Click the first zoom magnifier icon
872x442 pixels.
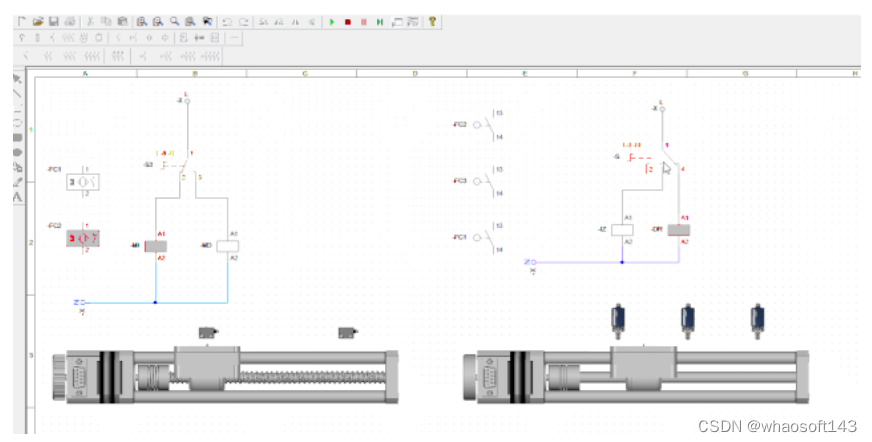click(x=142, y=22)
